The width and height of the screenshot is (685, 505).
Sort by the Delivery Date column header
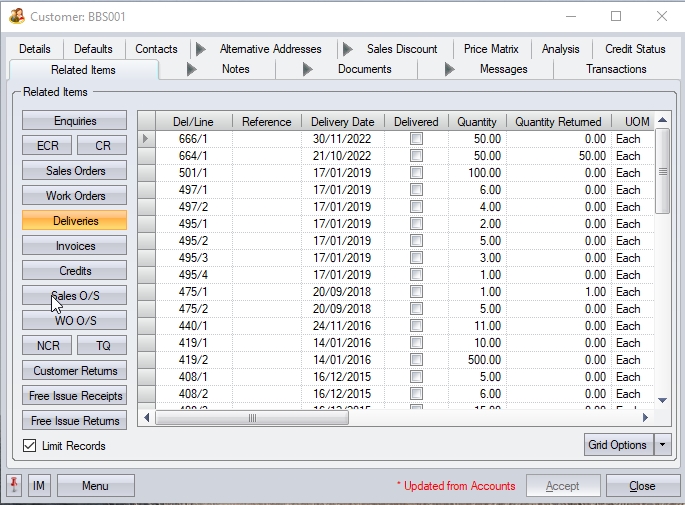[342, 122]
